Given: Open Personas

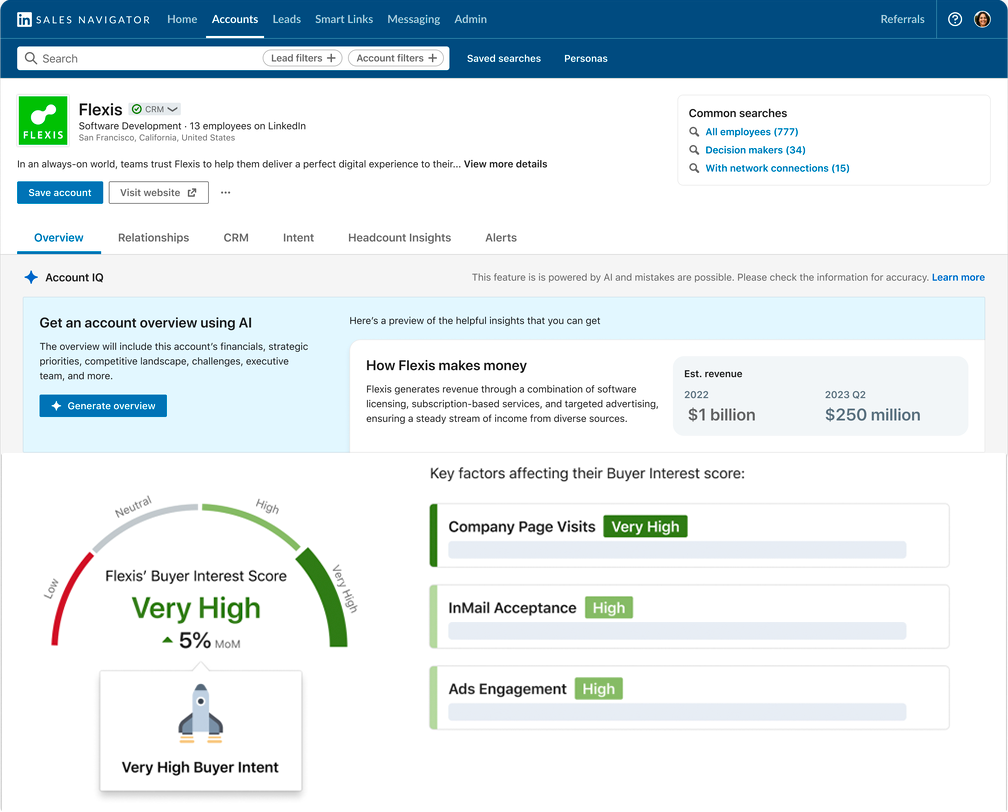Looking at the screenshot, I should click(586, 59).
